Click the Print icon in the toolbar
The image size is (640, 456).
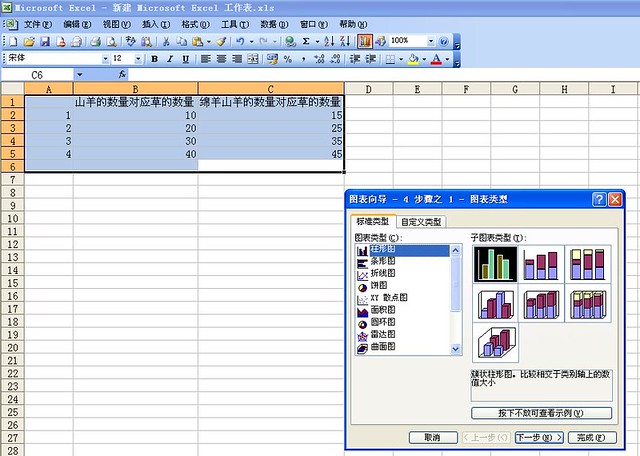coord(95,41)
